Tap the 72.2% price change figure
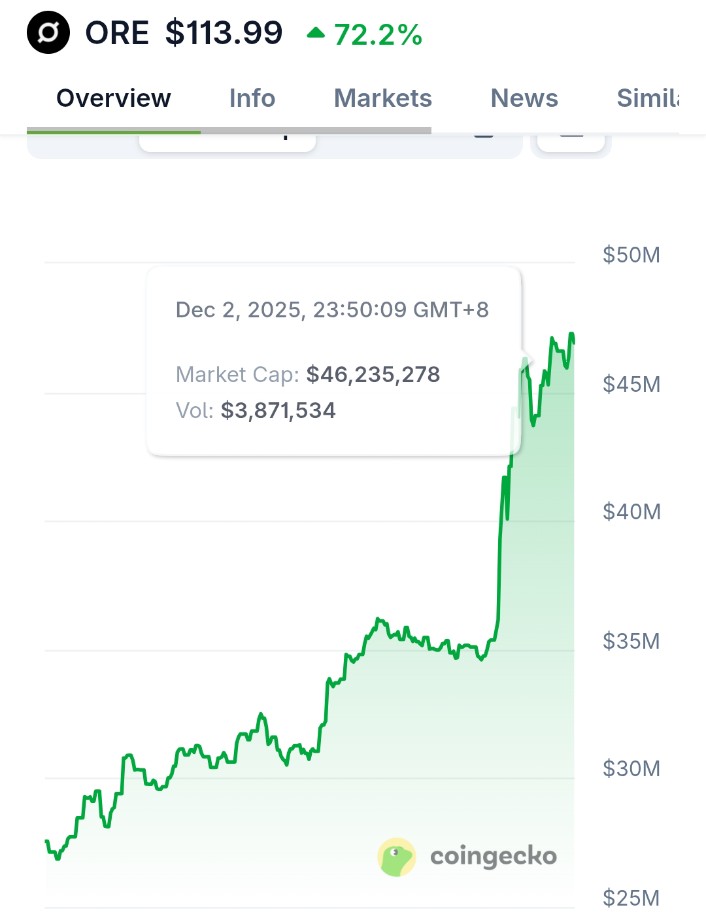The height and width of the screenshot is (922, 706). pos(378,34)
